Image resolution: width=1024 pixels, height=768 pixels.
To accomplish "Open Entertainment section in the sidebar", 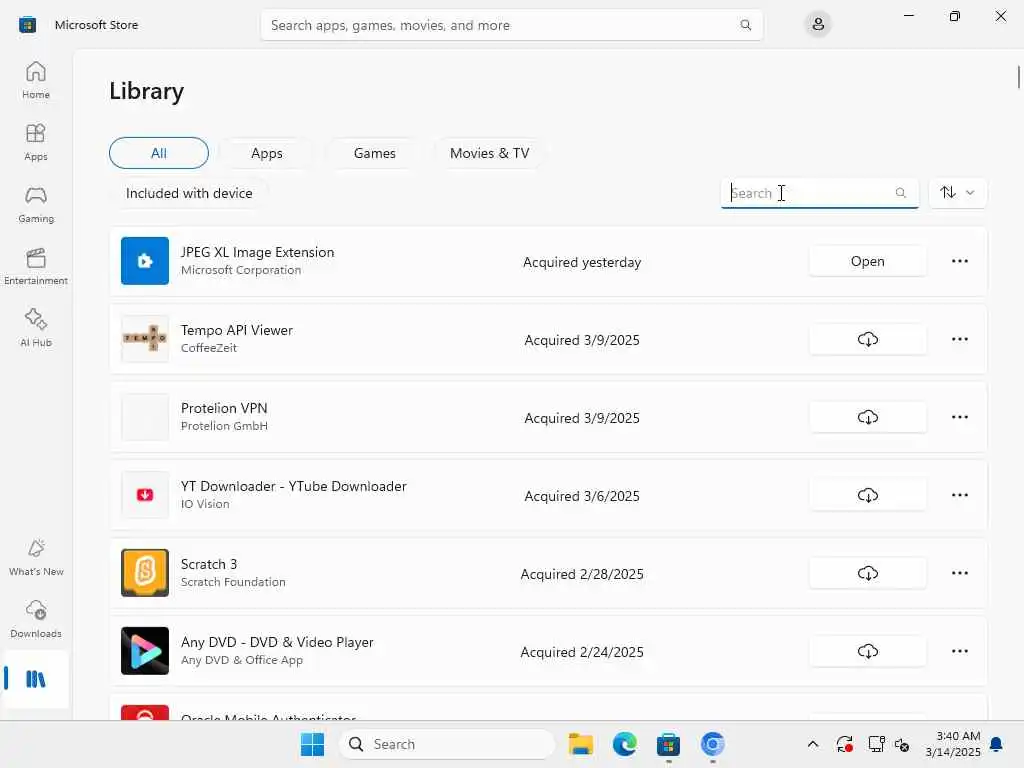I will [36, 266].
